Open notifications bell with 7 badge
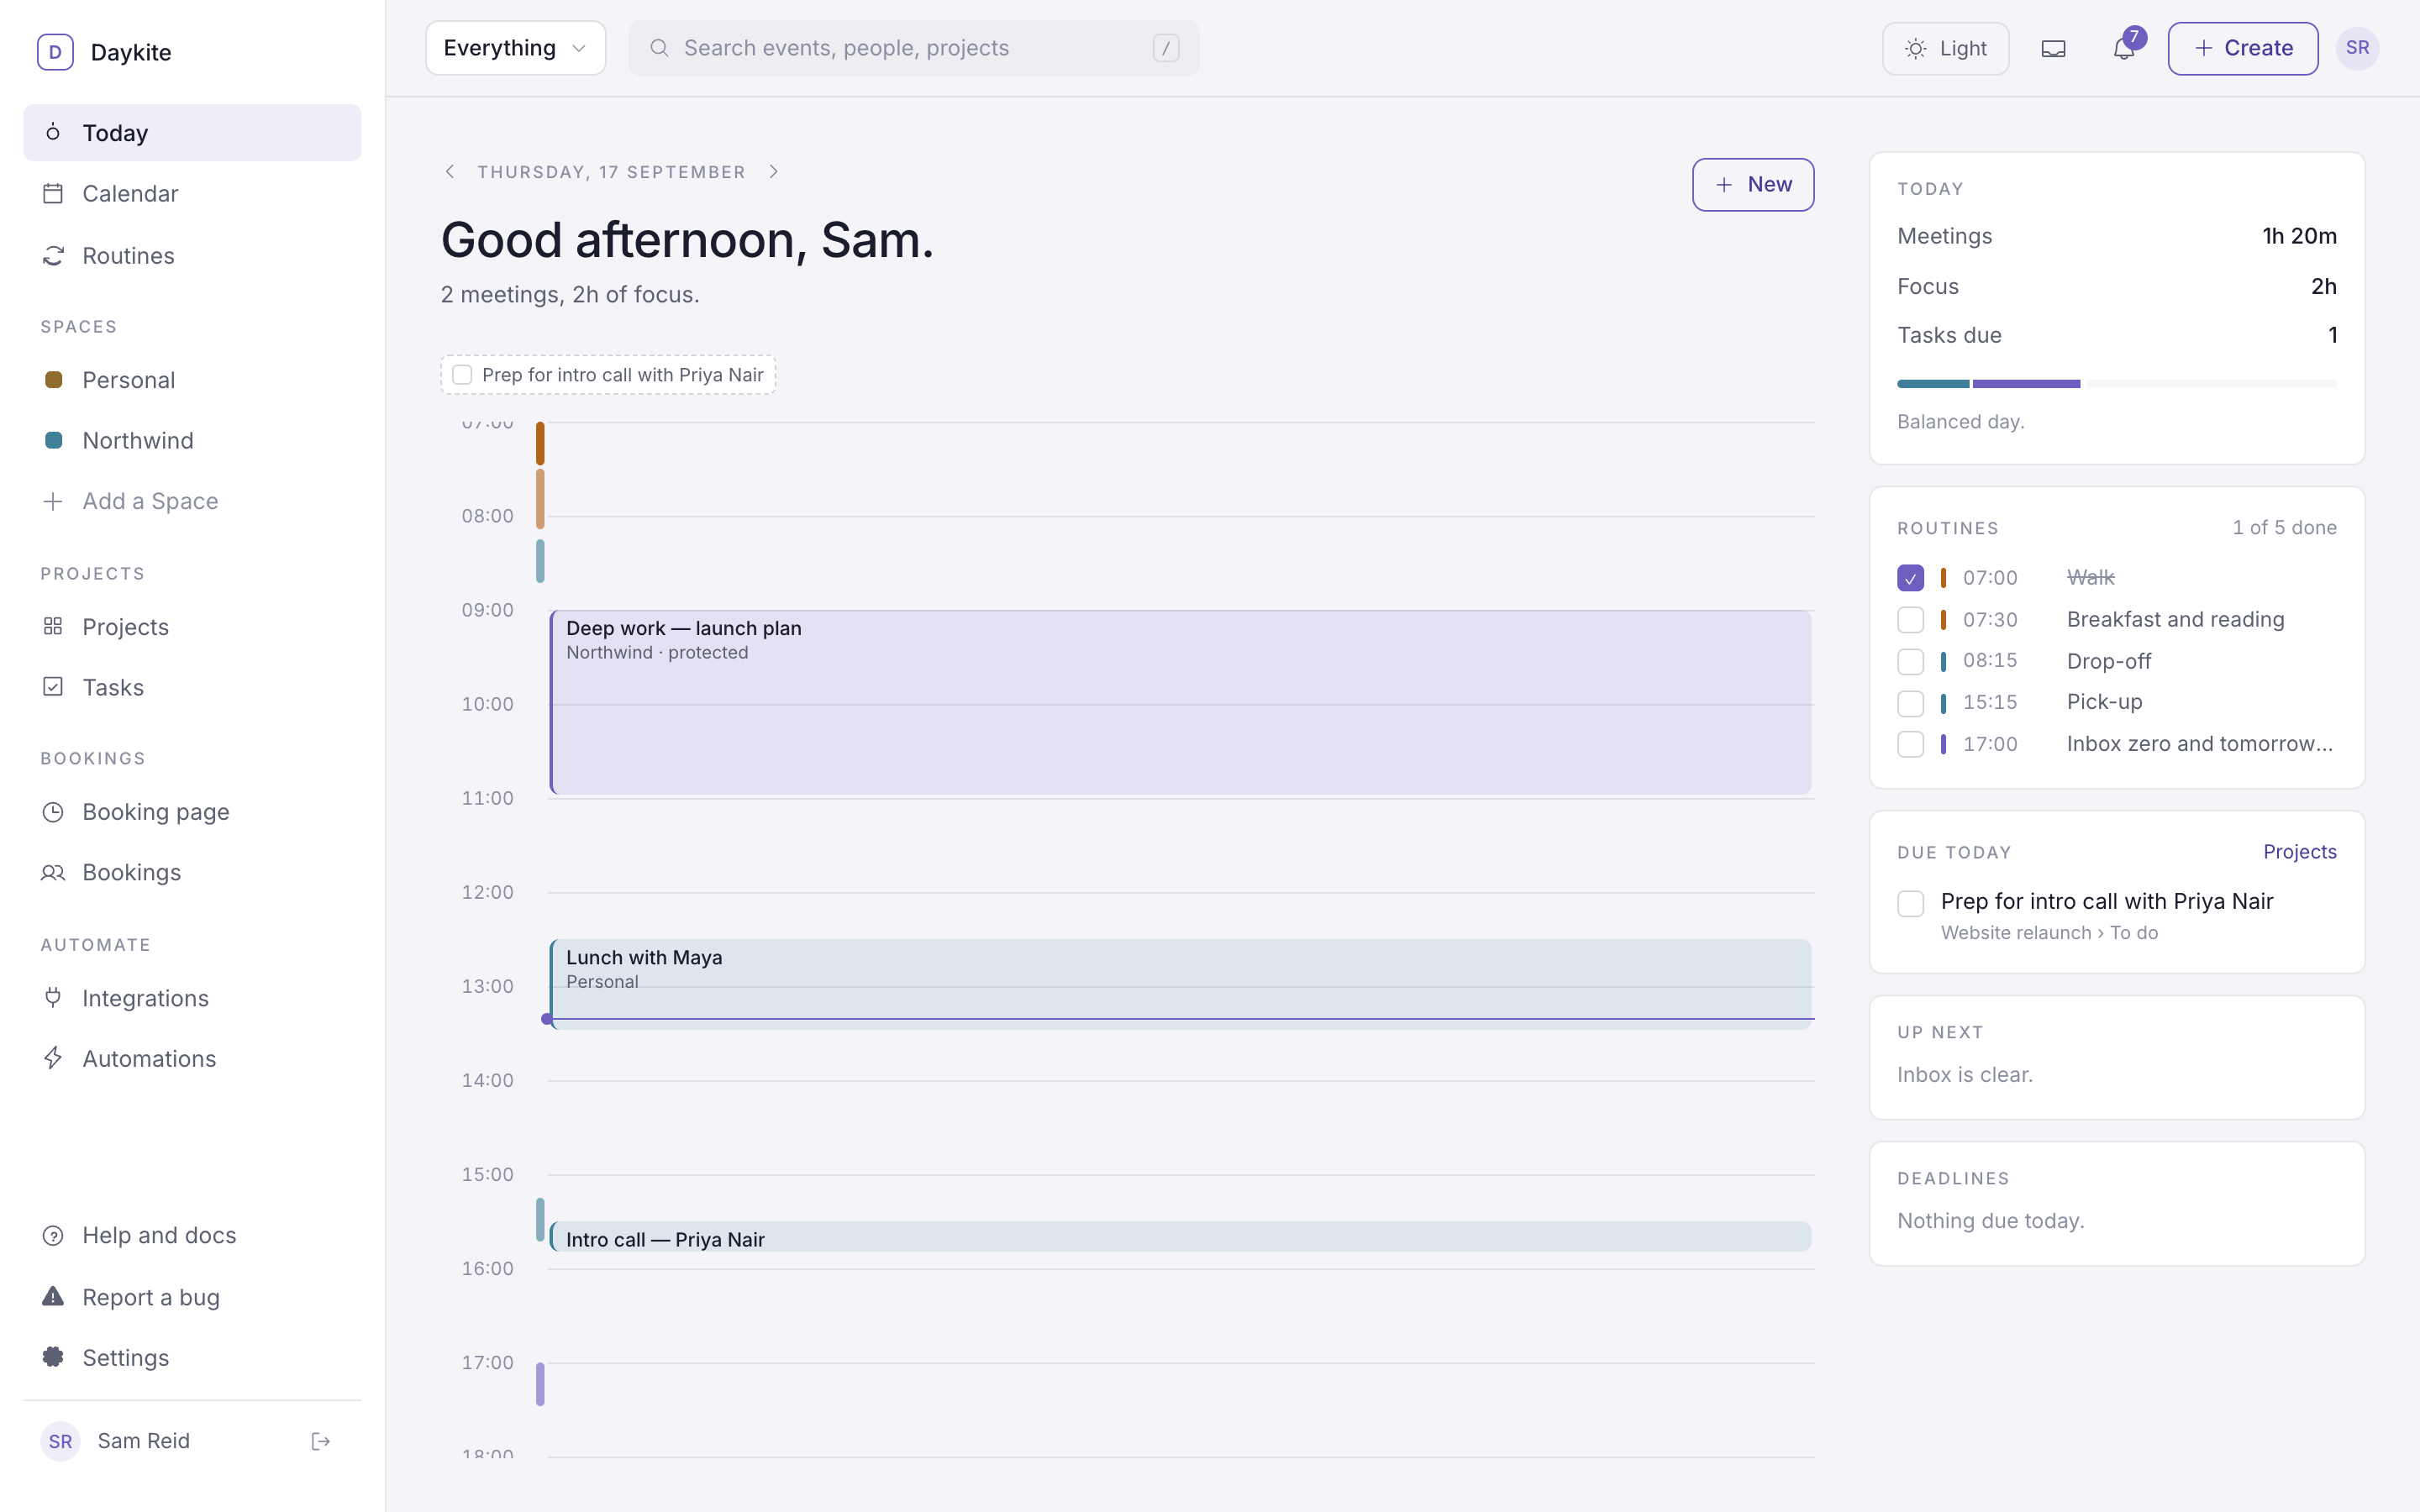The image size is (2420, 1512). pyautogui.click(x=2123, y=48)
